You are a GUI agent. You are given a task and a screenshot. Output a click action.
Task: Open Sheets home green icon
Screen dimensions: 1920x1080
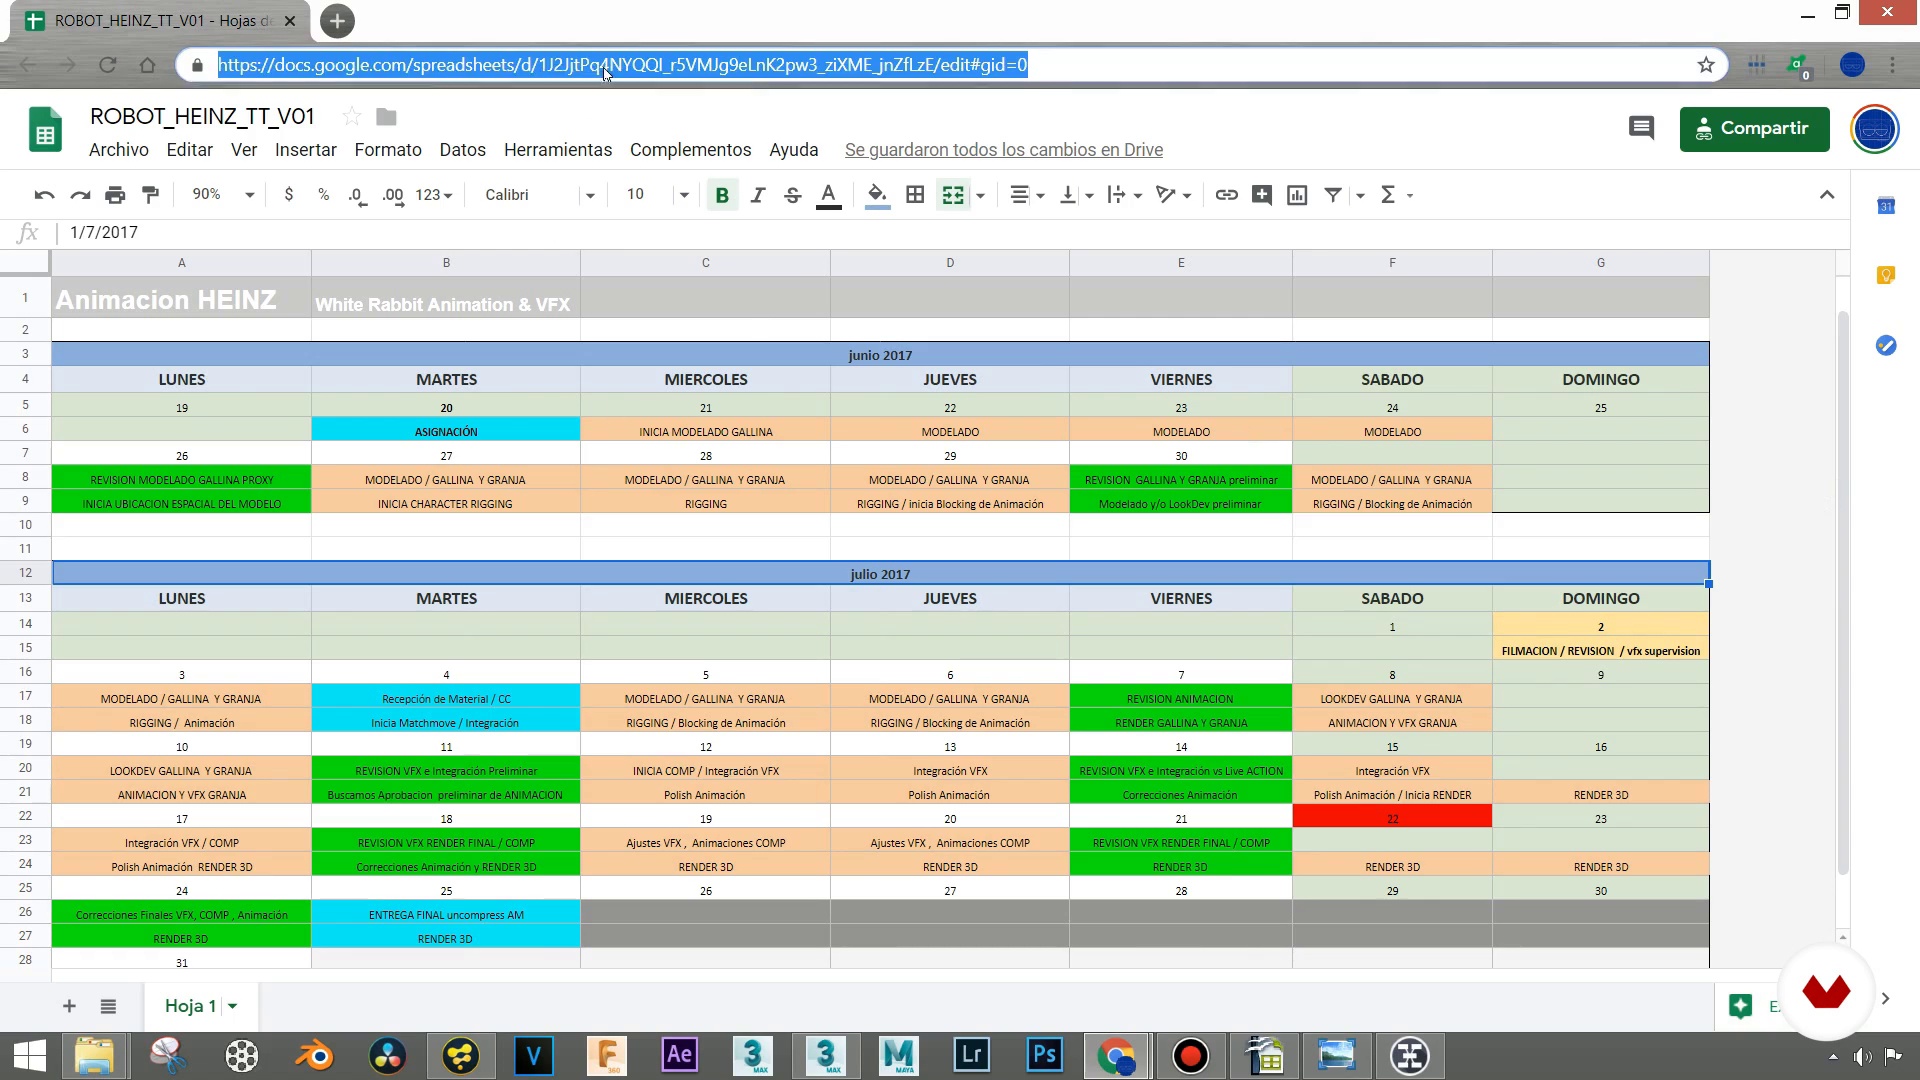44,130
